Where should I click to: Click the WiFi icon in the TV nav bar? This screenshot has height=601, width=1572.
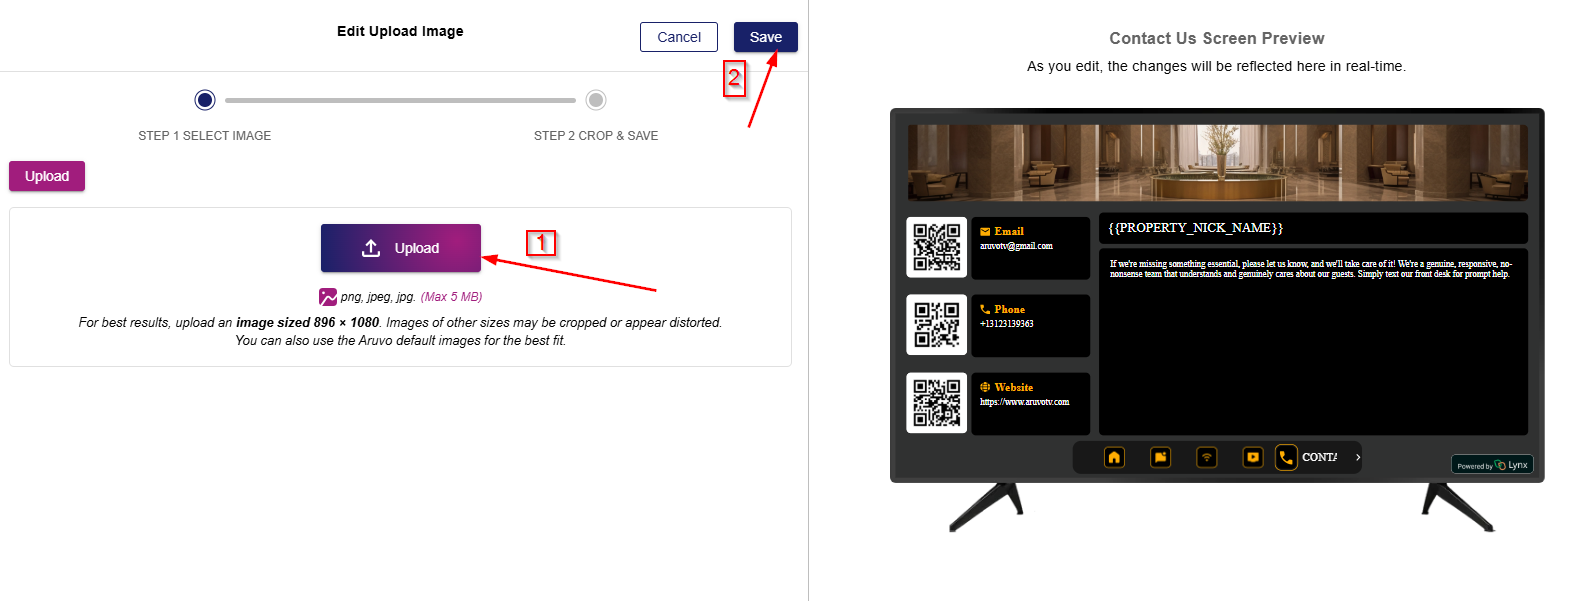1207,457
